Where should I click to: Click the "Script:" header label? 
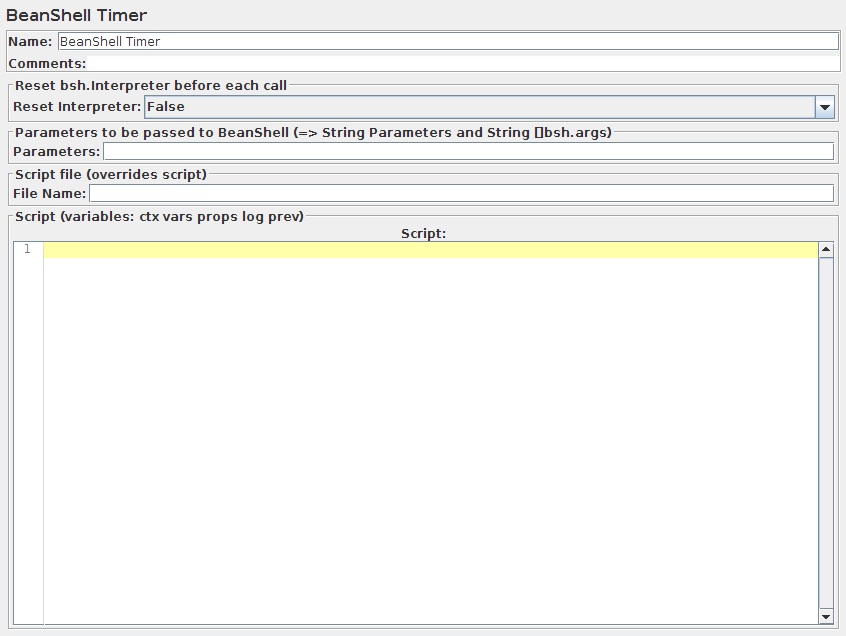(x=423, y=233)
